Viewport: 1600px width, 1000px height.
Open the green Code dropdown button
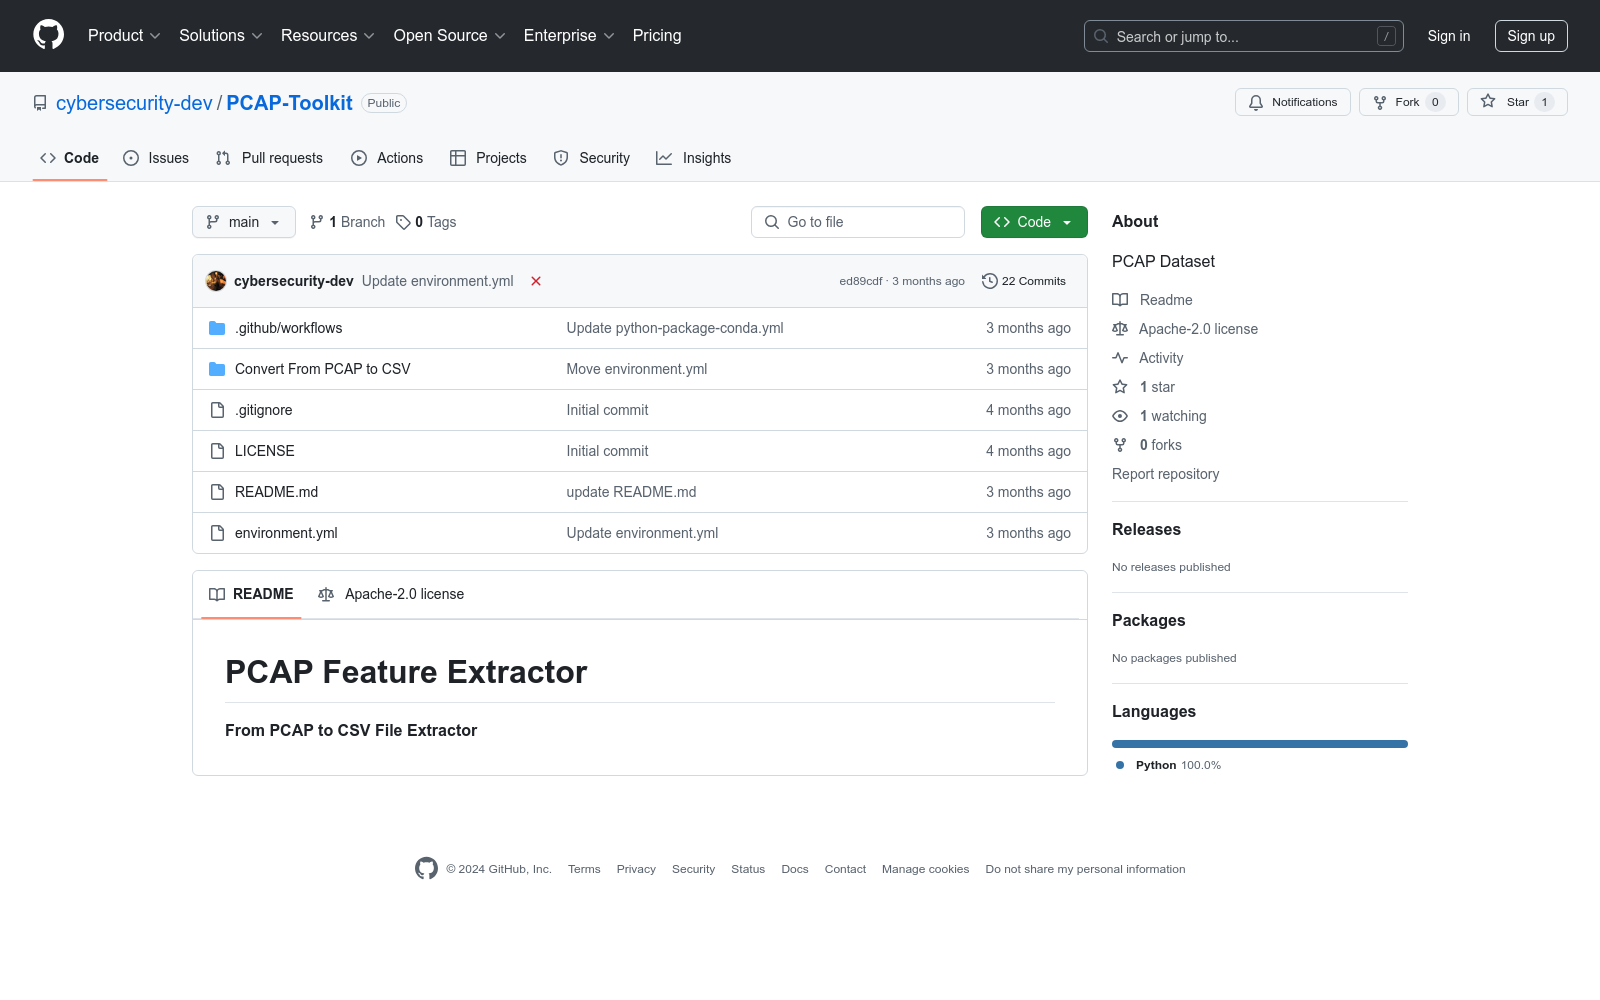click(1034, 222)
